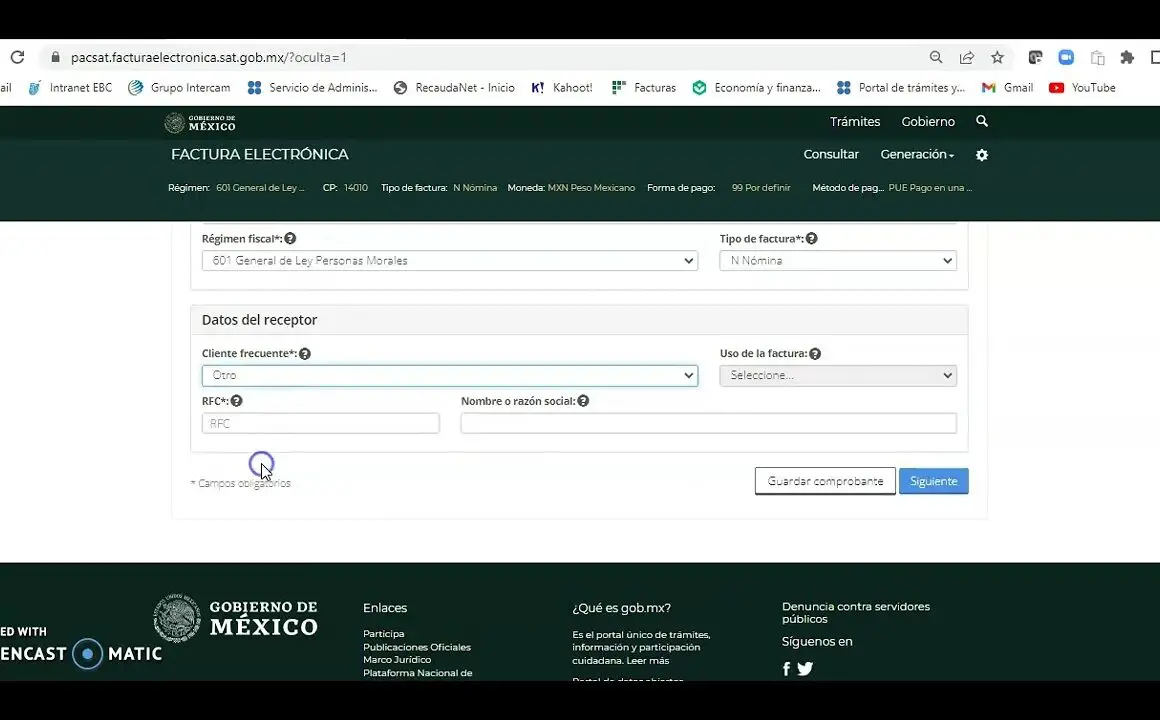Open the Zoom extension icon
This screenshot has height=720, width=1160.
click(1066, 57)
